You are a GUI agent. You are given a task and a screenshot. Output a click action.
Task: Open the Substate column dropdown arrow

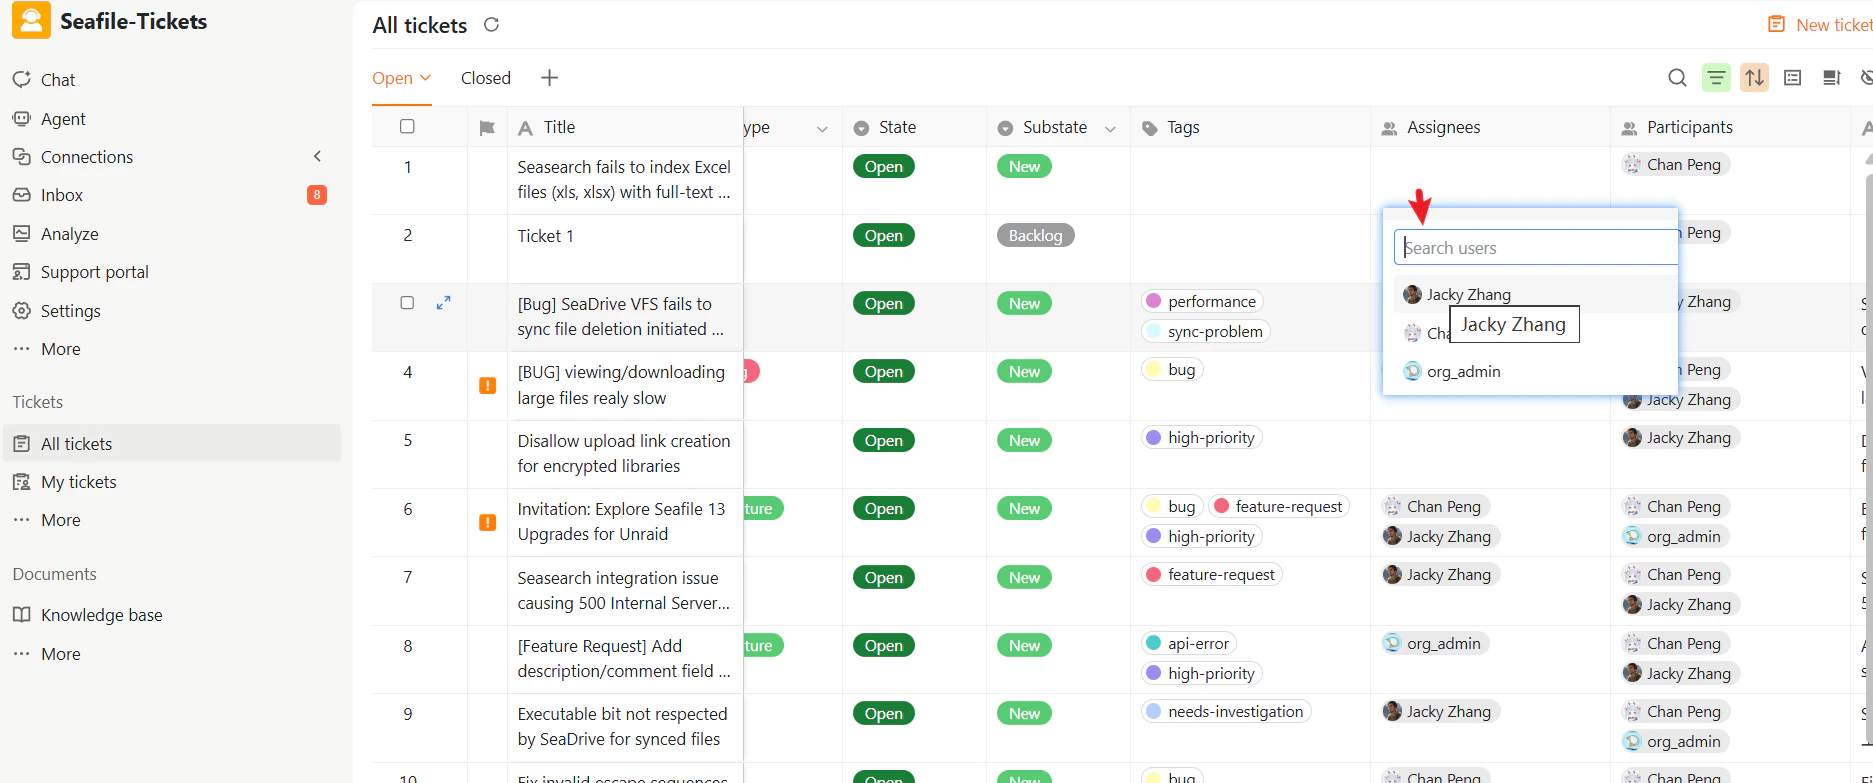(1110, 128)
